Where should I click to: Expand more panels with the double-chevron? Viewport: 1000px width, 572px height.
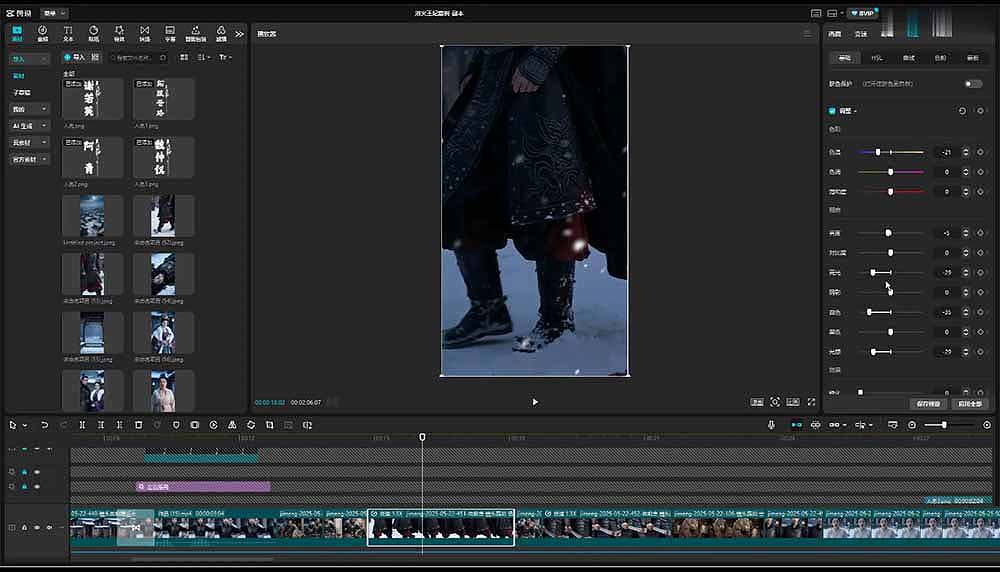tap(240, 34)
